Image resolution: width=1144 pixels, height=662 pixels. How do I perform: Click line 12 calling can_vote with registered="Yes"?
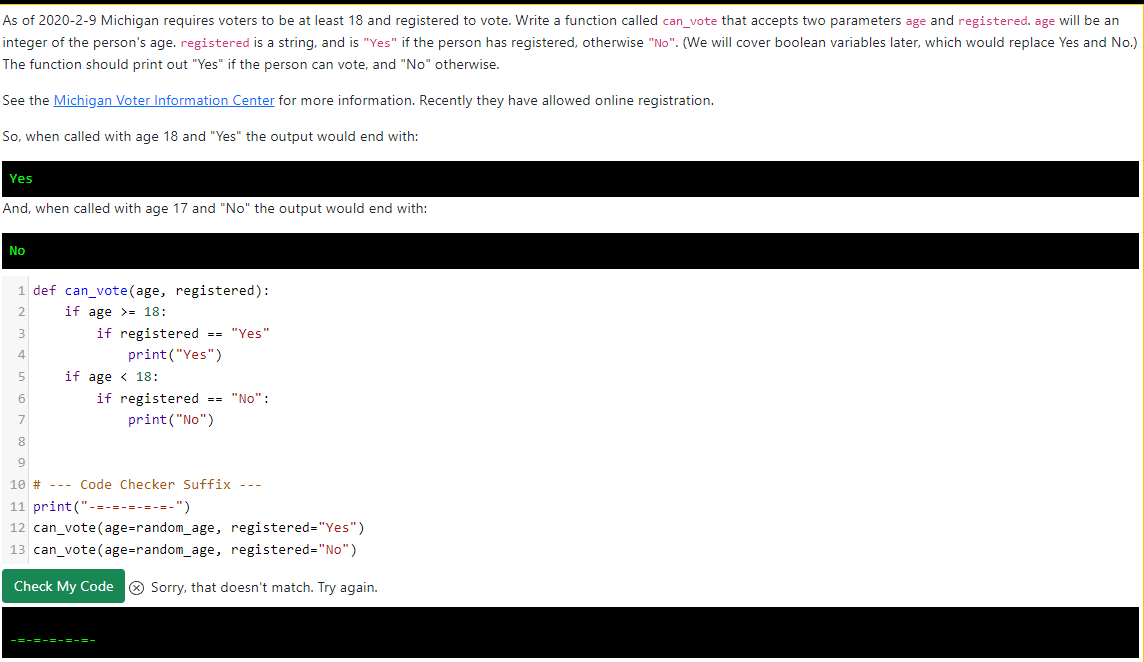click(x=195, y=527)
